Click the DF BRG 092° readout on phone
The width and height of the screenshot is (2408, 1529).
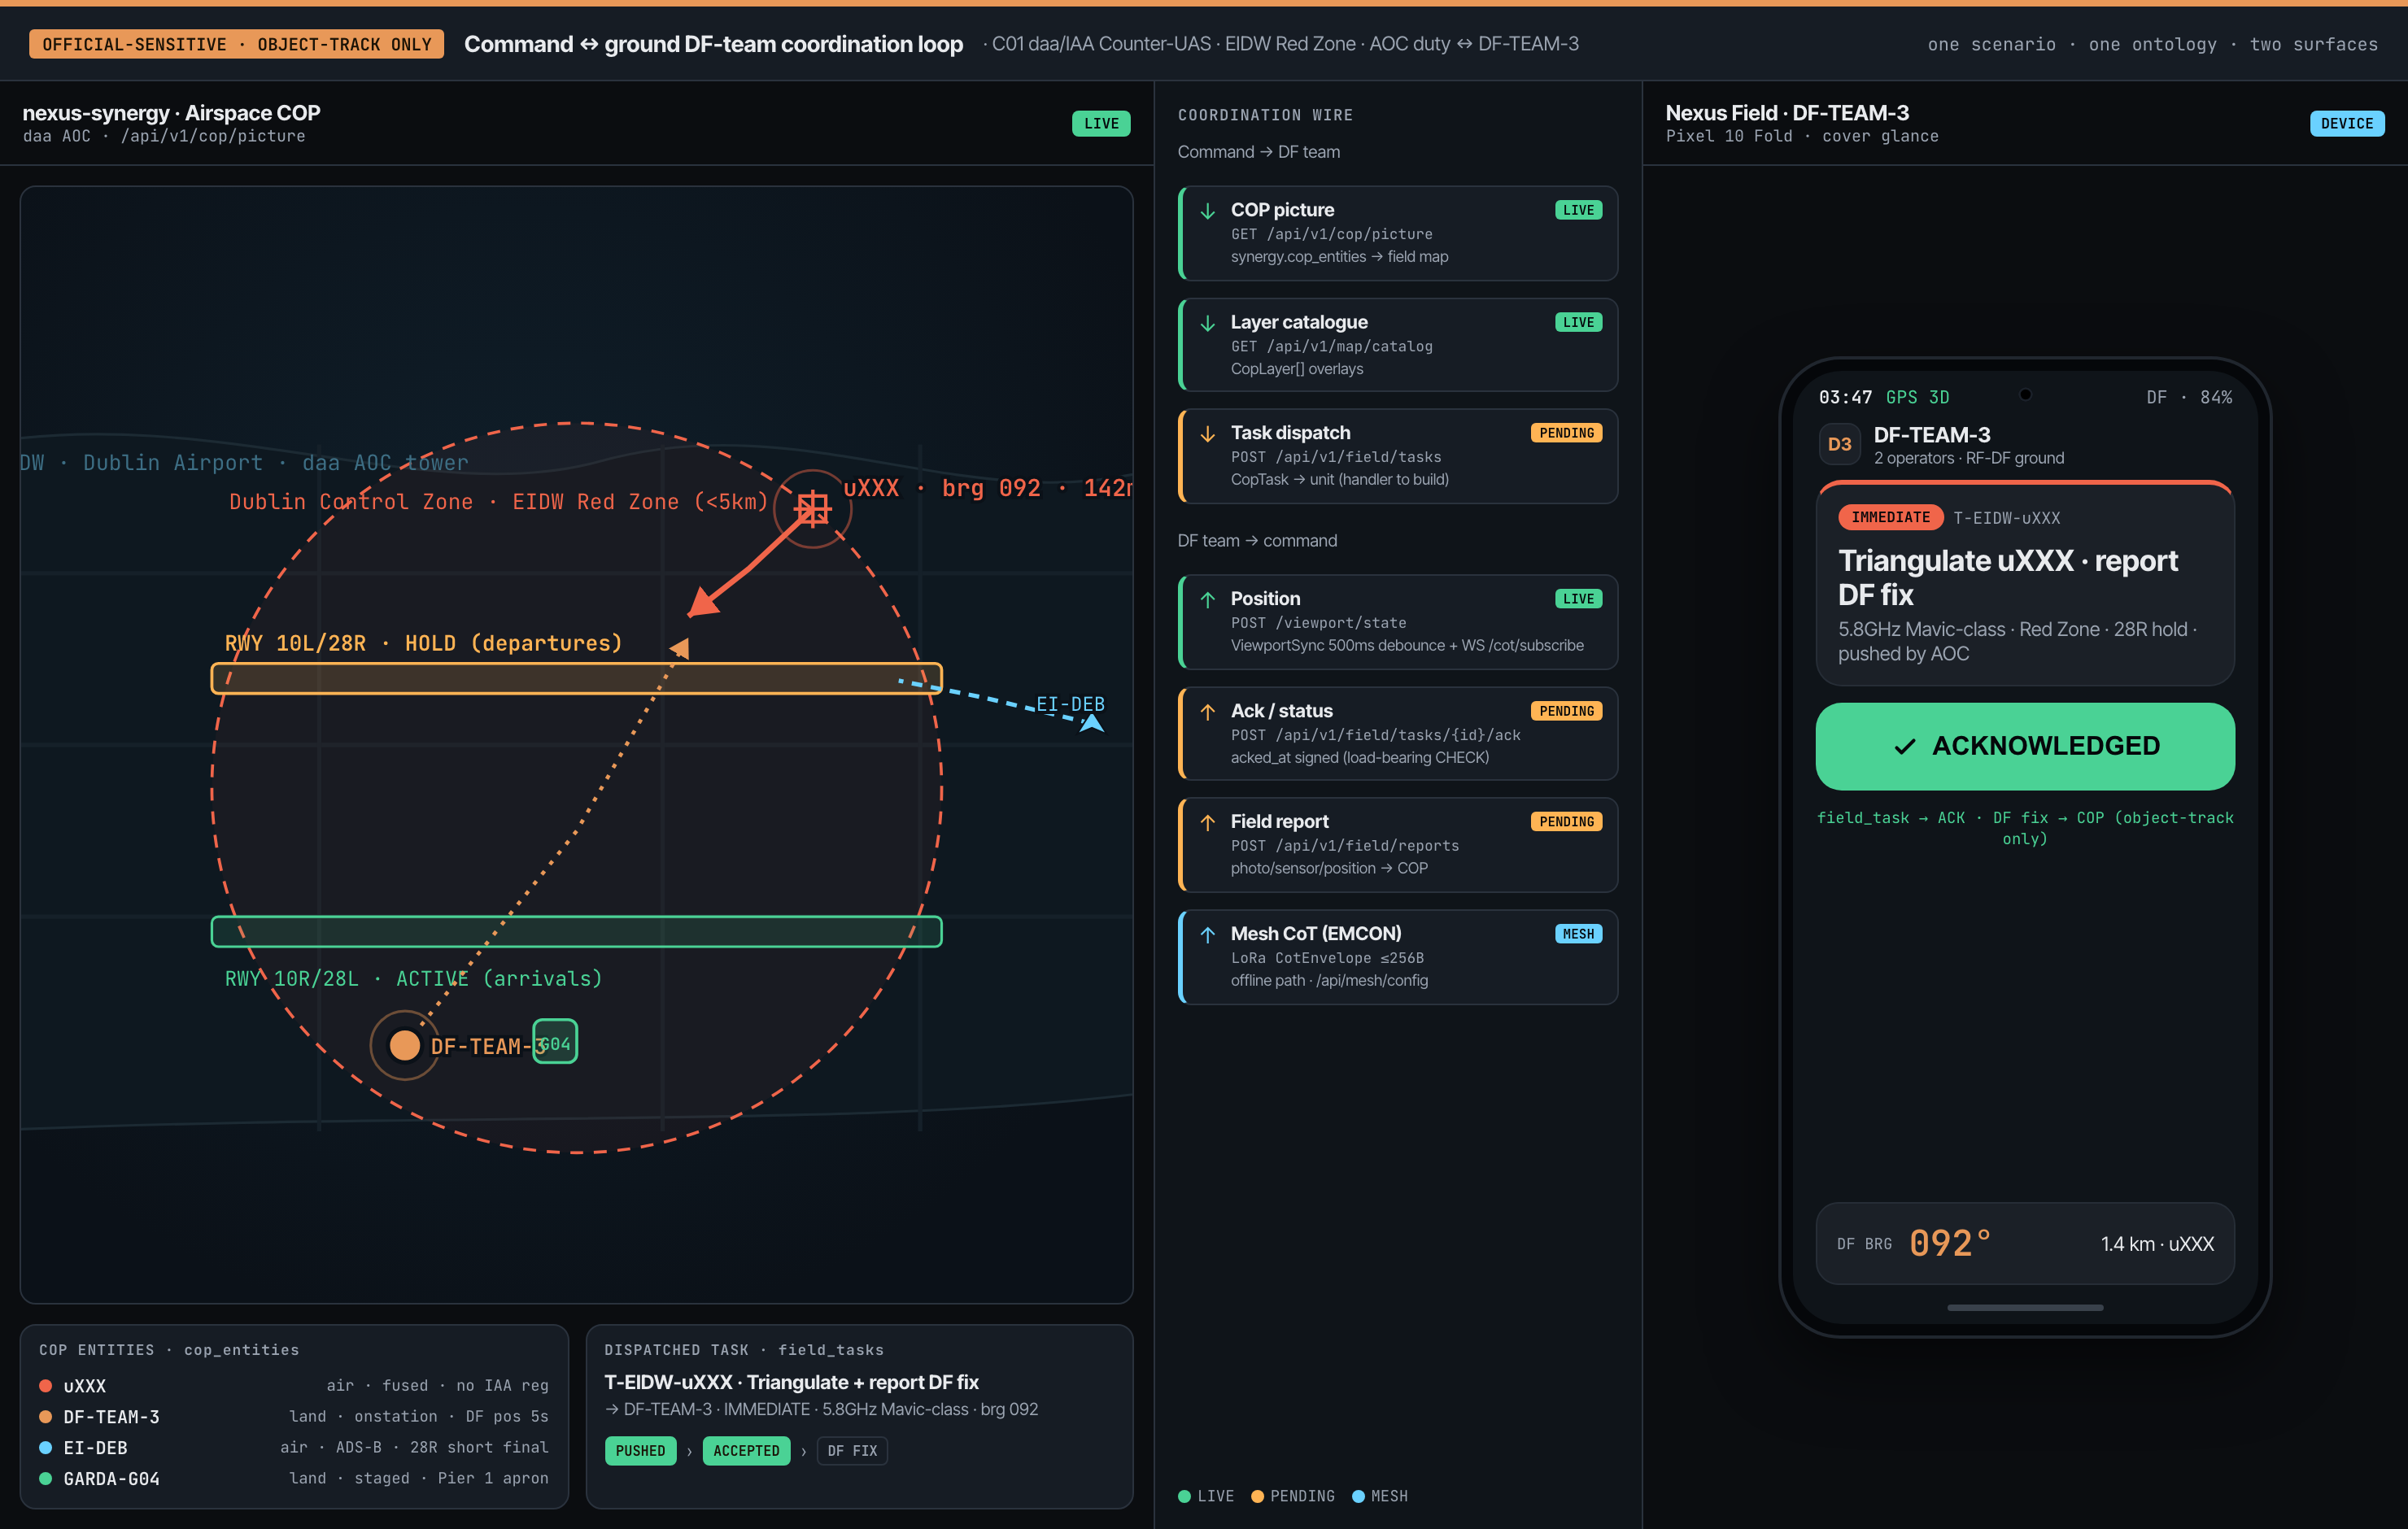[1913, 1244]
